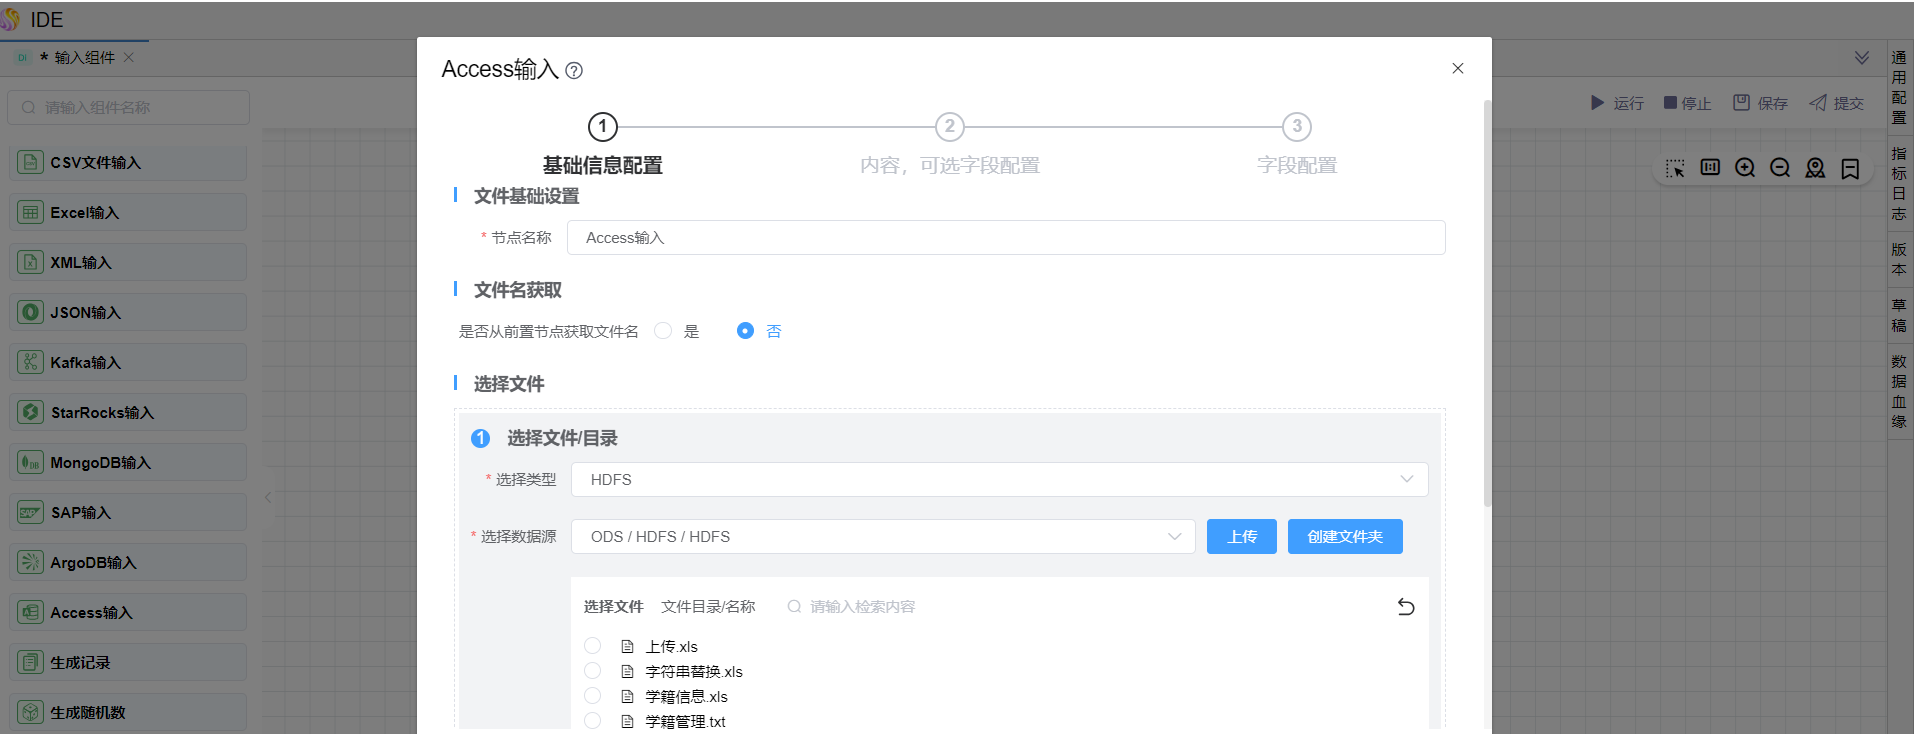Click the zoom out canvas icon
The width and height of the screenshot is (1914, 734).
pos(1780,168)
